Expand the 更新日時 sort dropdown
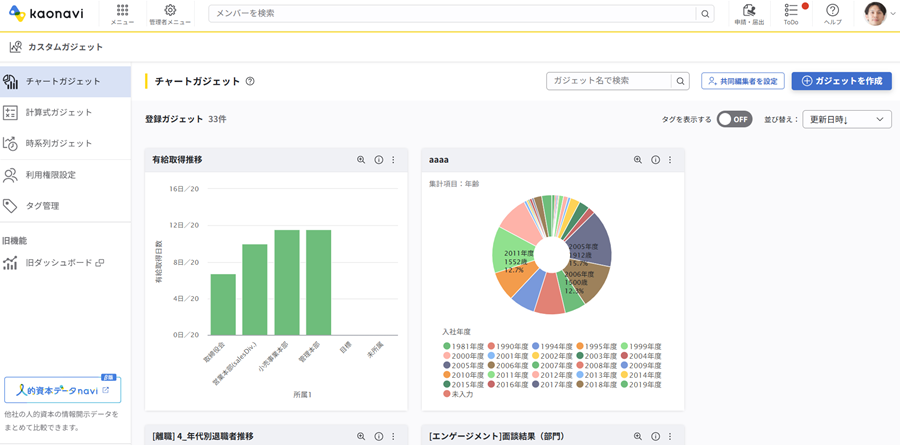The width and height of the screenshot is (900, 445). [846, 119]
